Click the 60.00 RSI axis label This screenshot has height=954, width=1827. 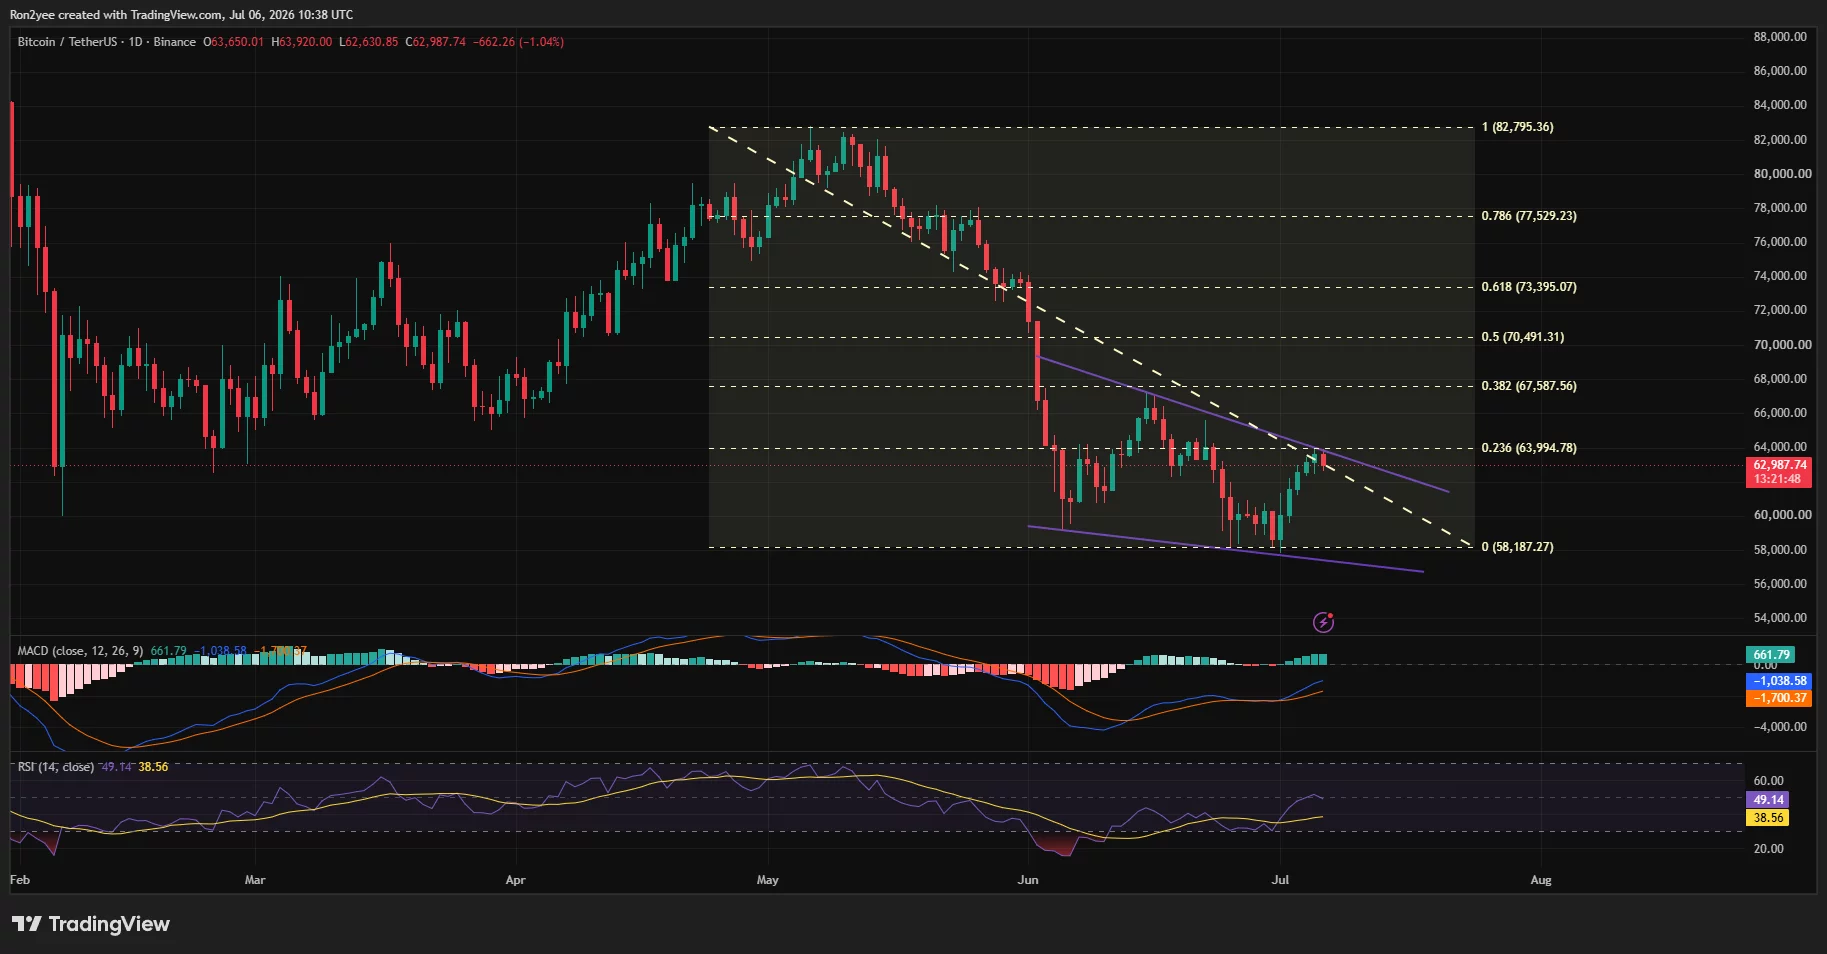pyautogui.click(x=1769, y=781)
